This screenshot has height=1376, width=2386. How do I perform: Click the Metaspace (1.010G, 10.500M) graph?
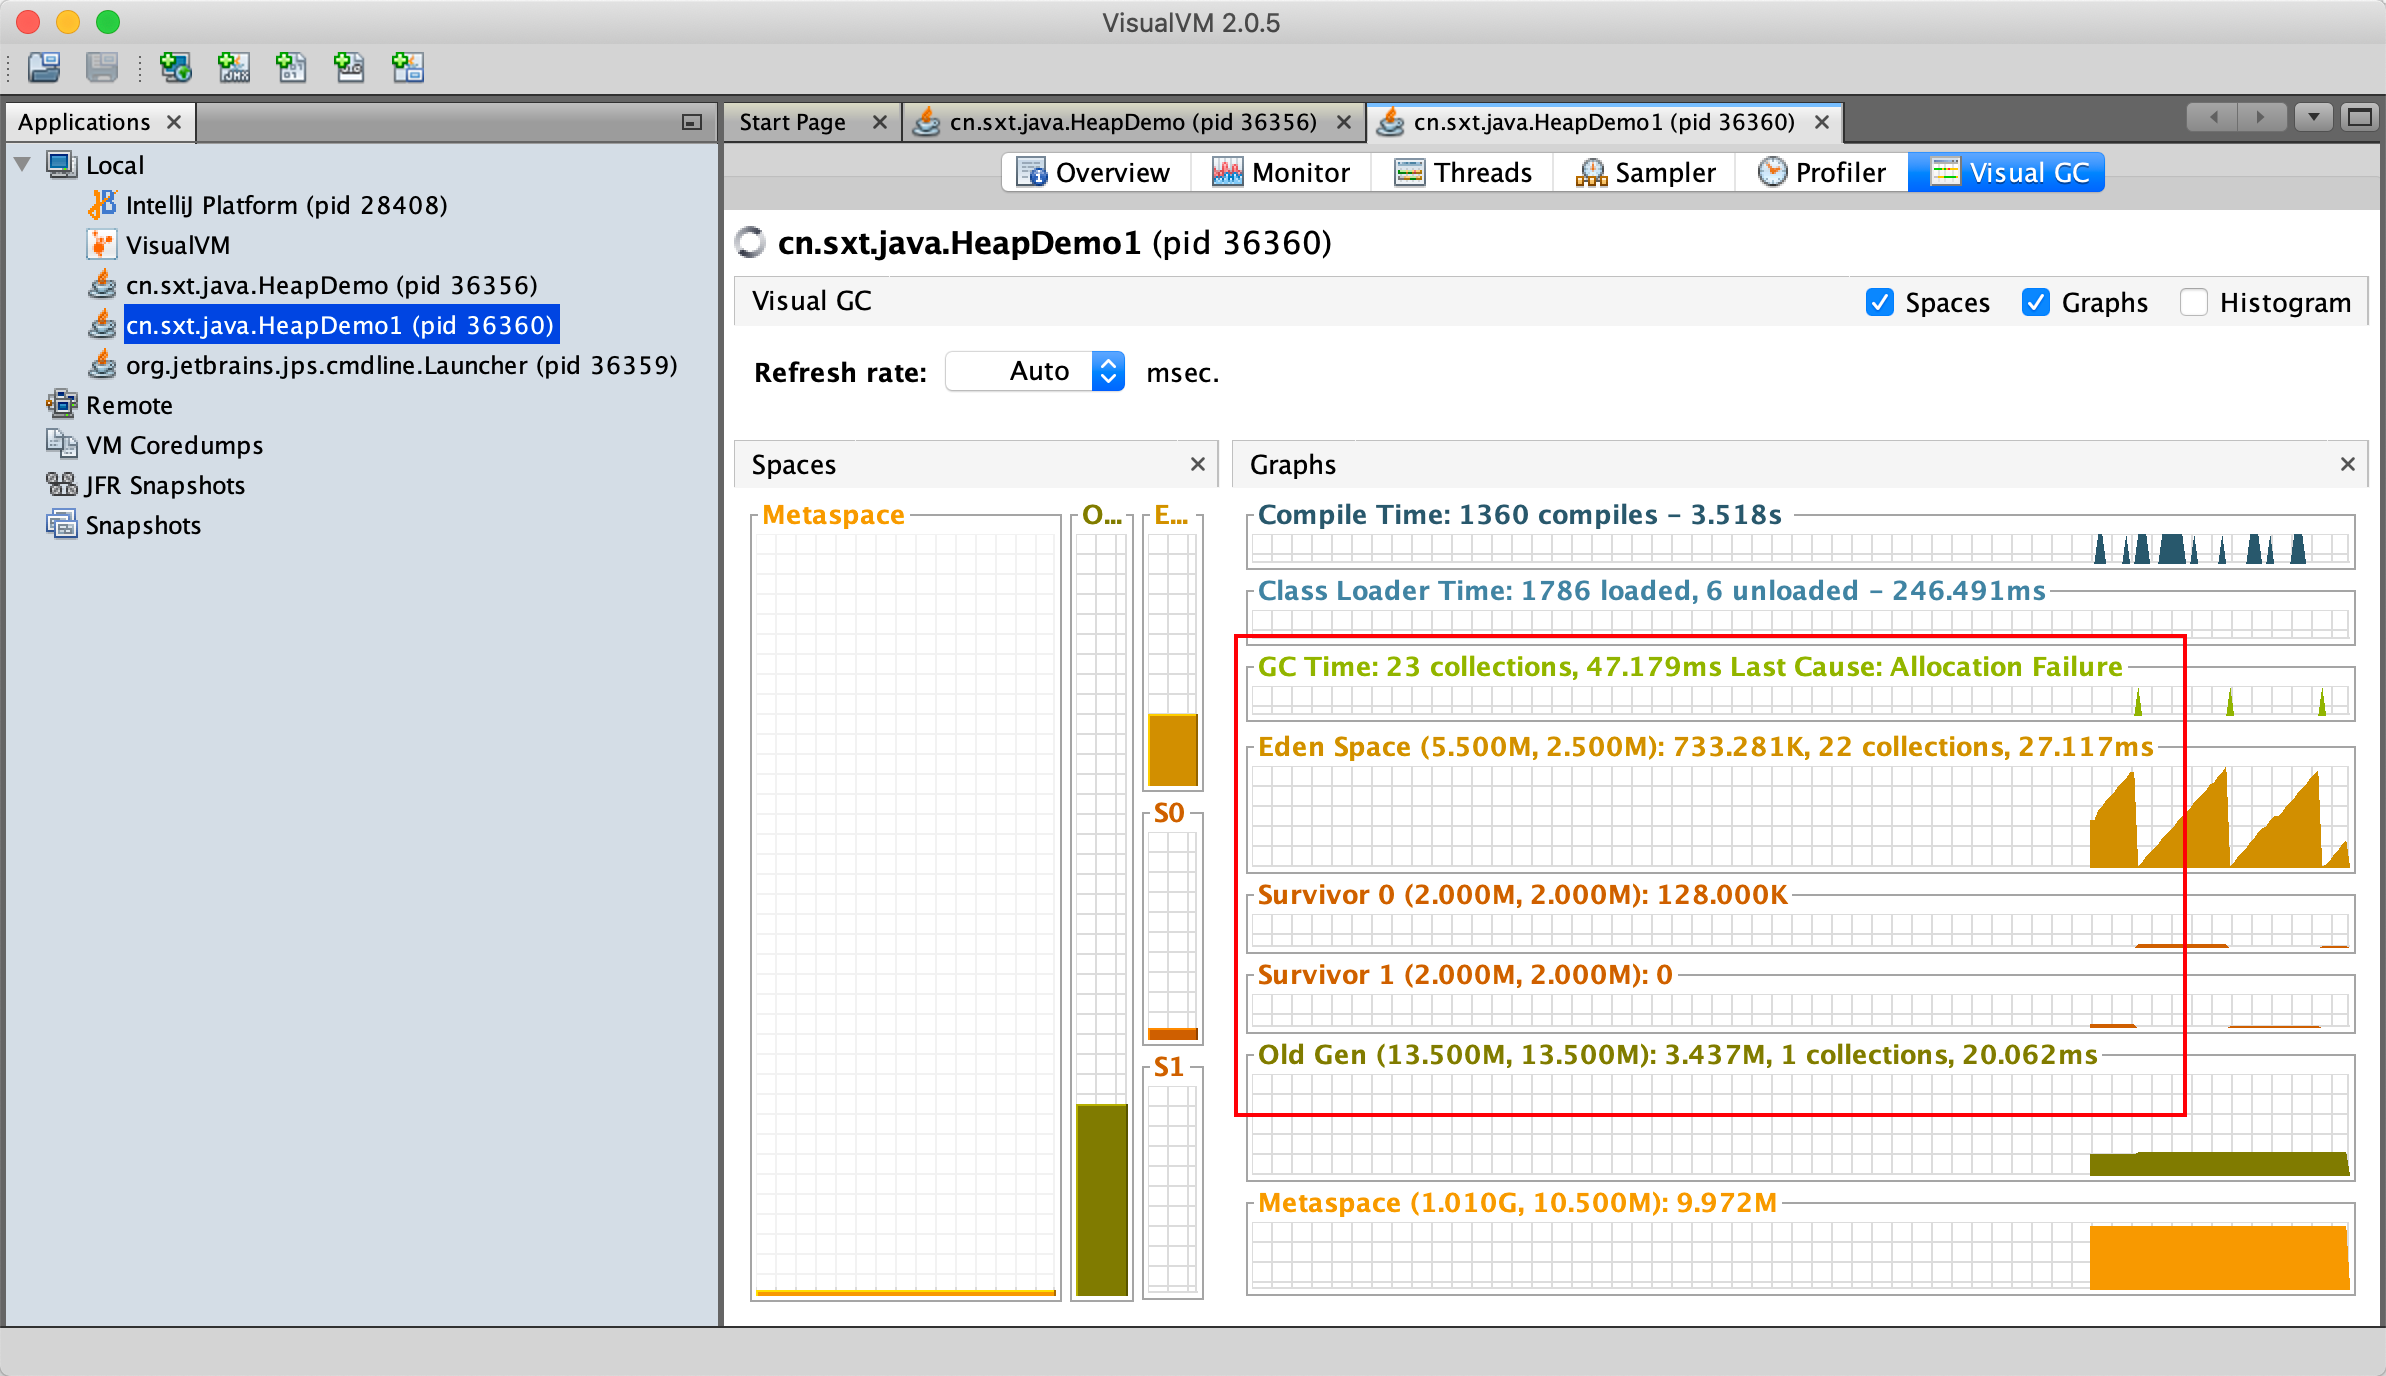(x=1800, y=1256)
